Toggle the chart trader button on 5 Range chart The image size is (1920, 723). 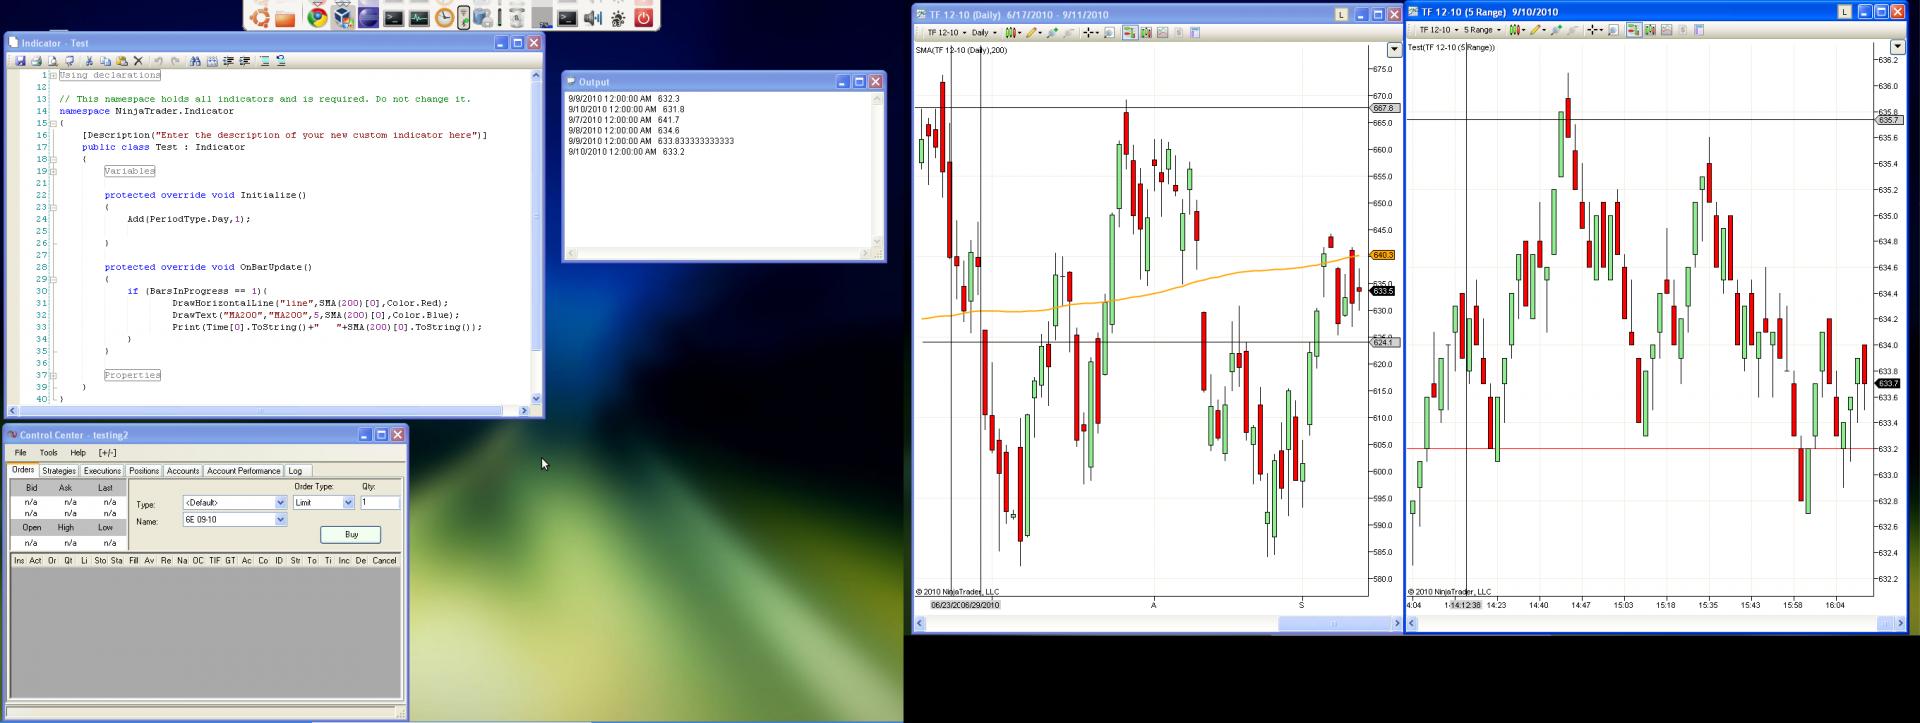click(1634, 30)
